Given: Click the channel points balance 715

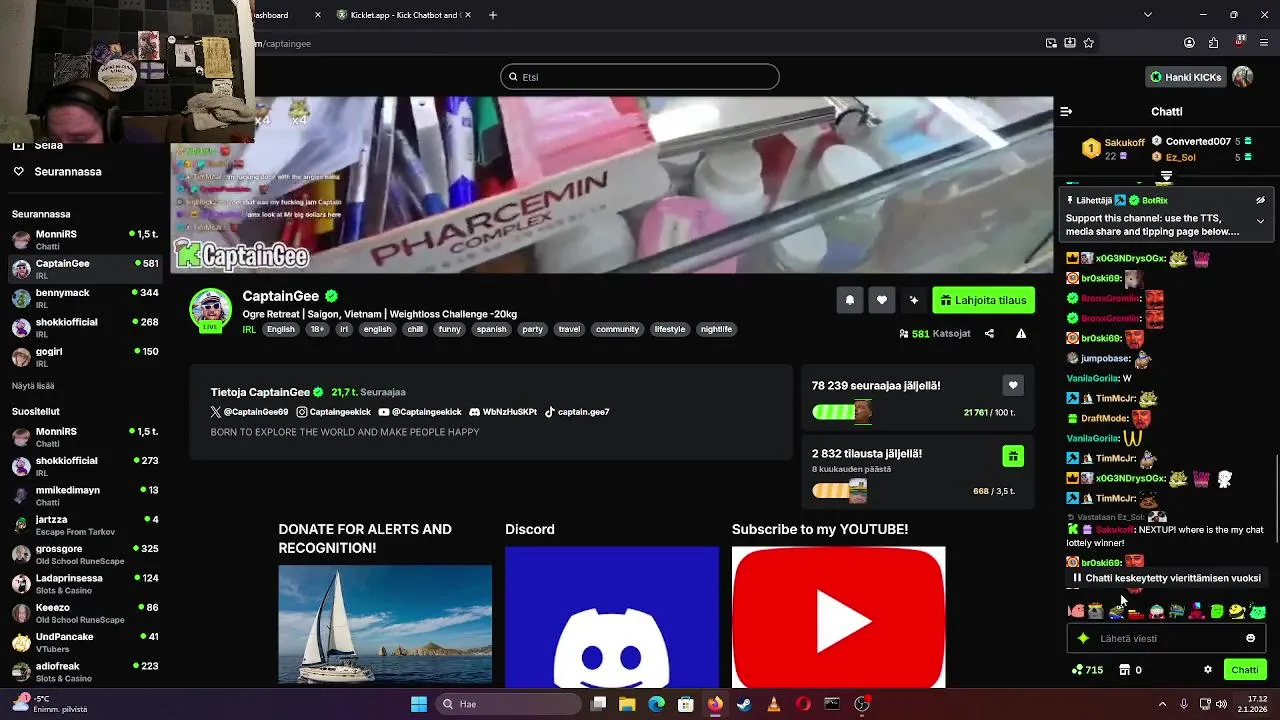Looking at the screenshot, I should pos(1087,670).
